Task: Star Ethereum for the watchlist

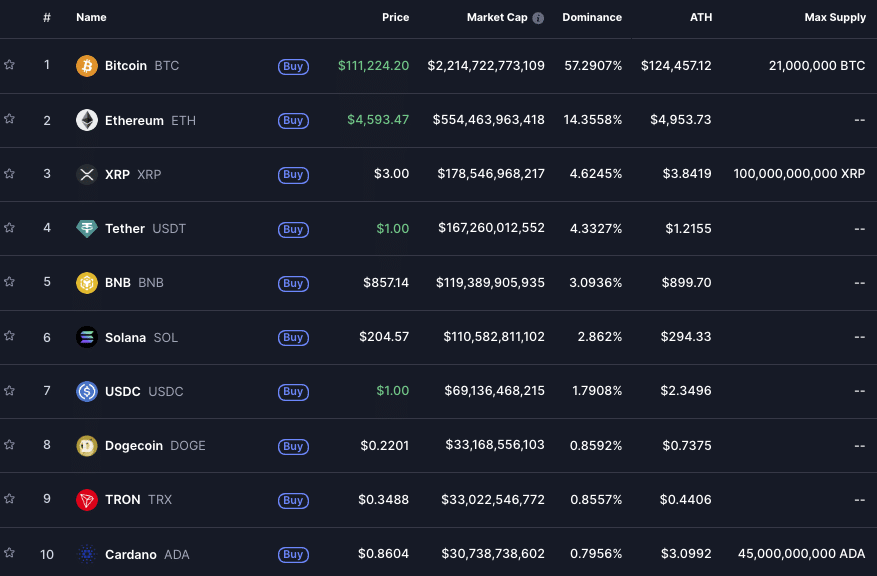Action: (x=10, y=119)
